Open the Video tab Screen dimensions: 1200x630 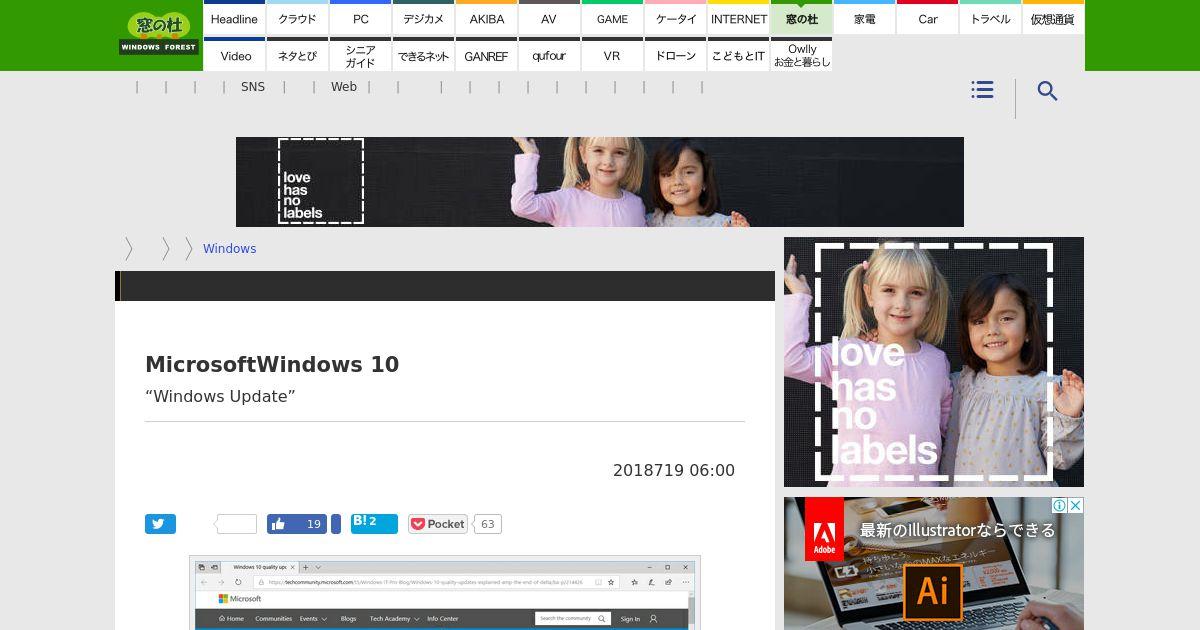pos(234,55)
